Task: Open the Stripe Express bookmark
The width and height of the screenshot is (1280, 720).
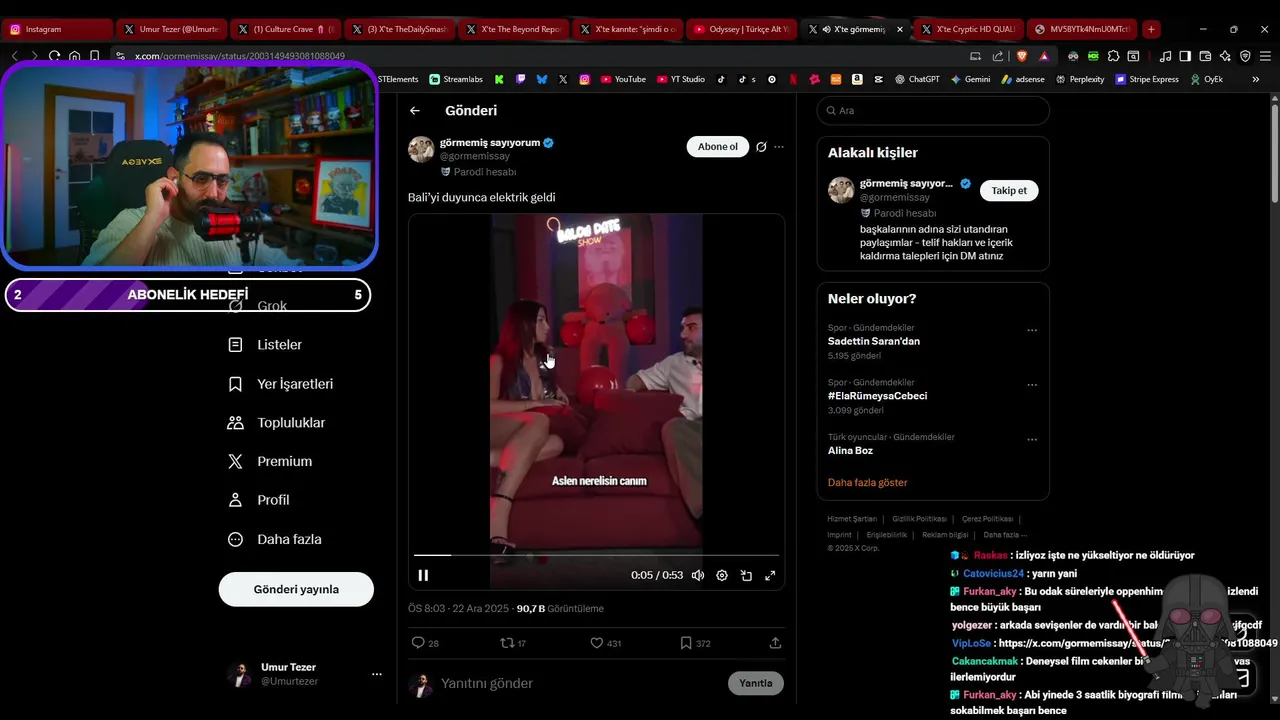Action: coord(1147,79)
